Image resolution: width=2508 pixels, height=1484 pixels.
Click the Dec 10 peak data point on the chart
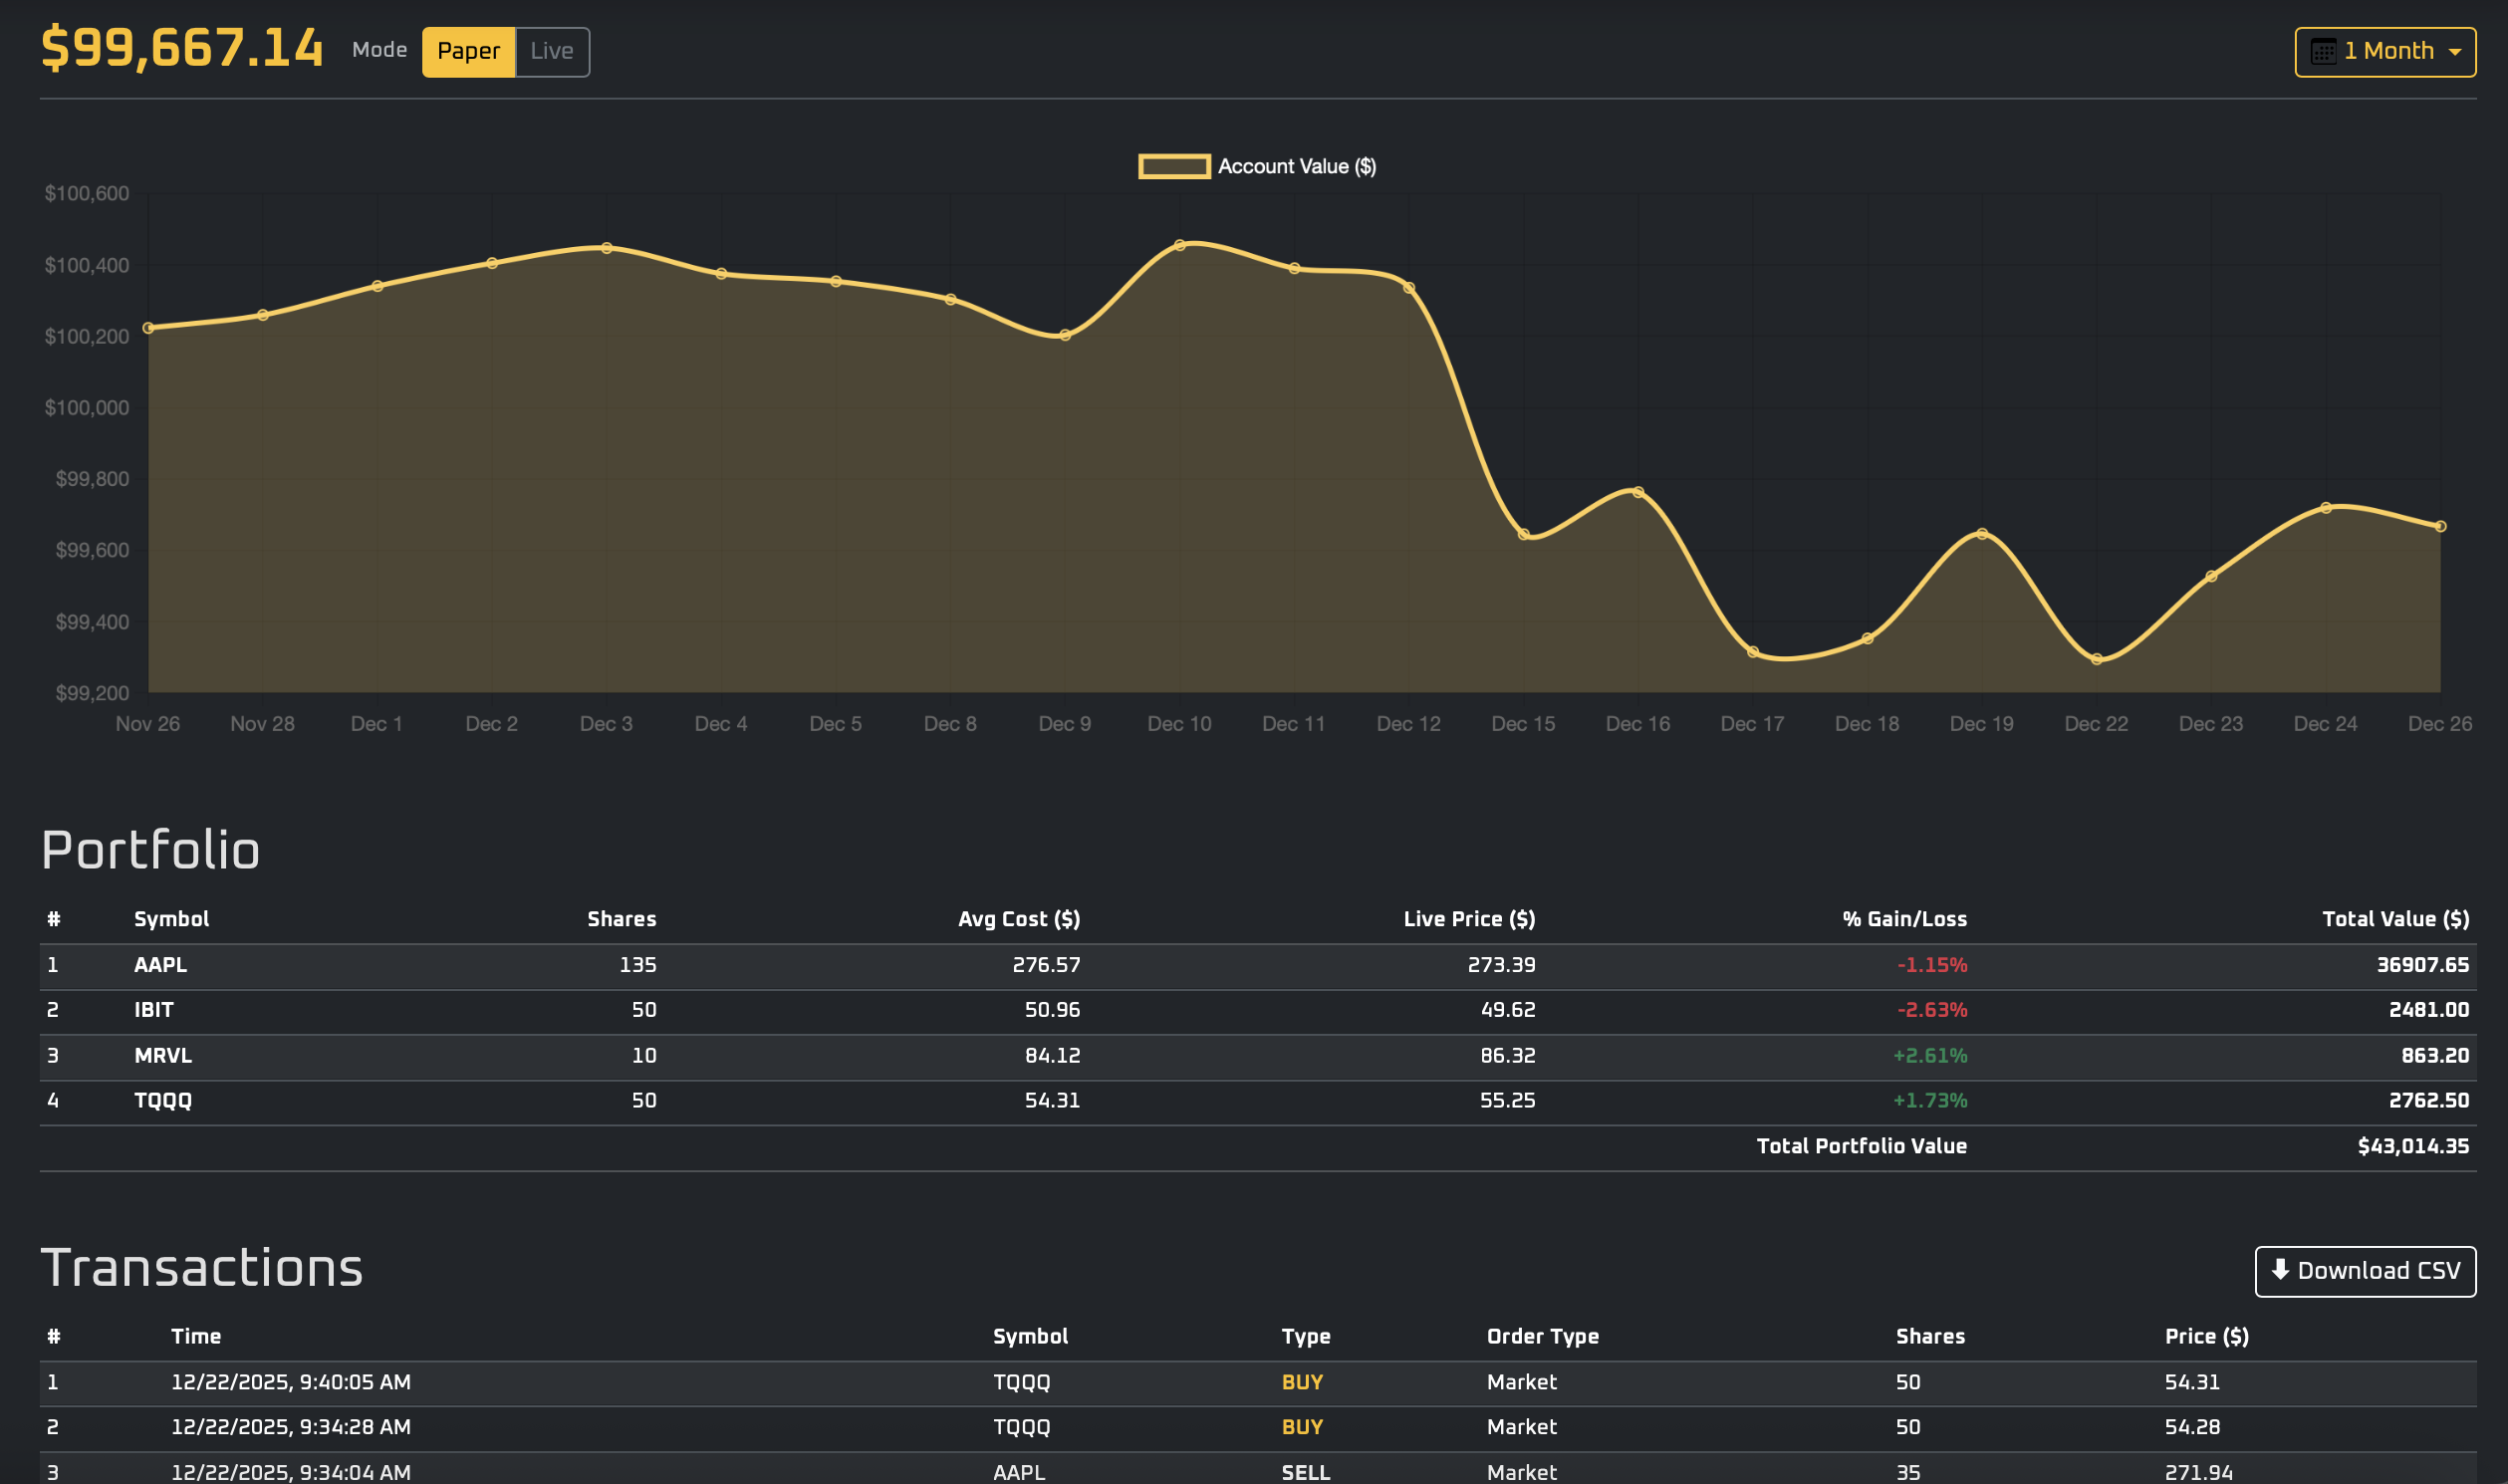coord(1181,243)
